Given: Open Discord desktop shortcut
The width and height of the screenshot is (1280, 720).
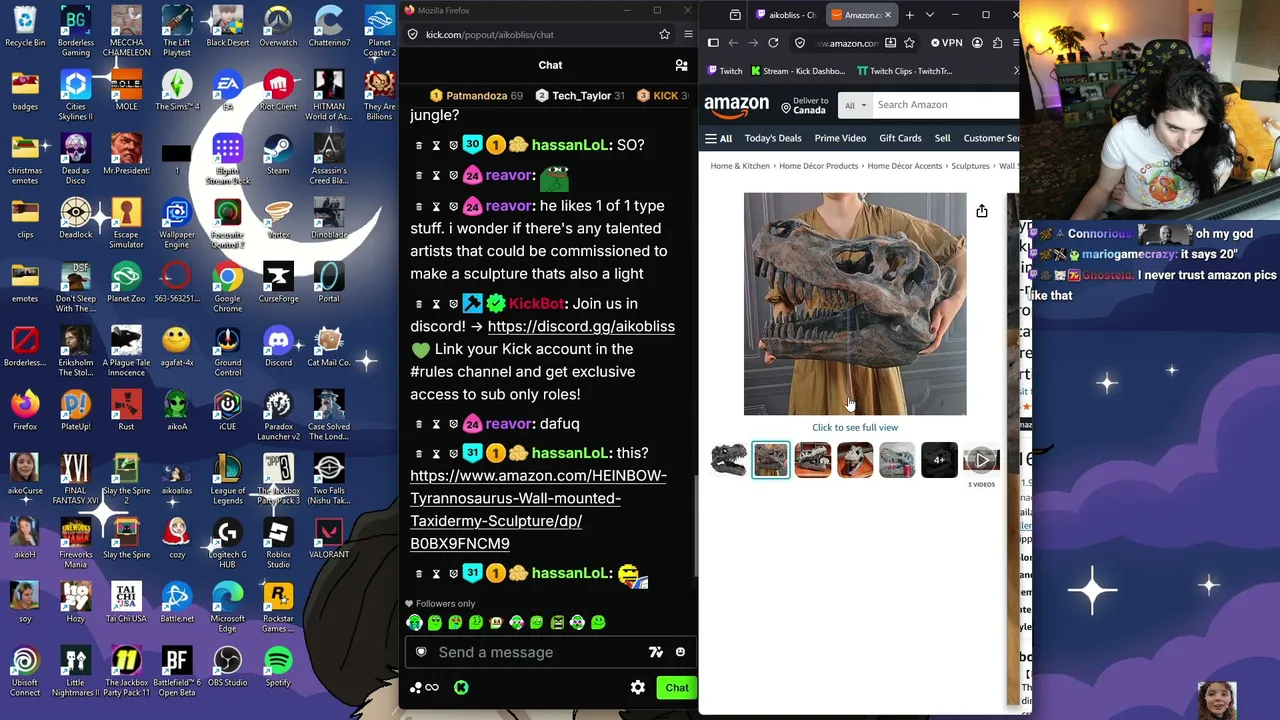Looking at the screenshot, I should pyautogui.click(x=278, y=347).
